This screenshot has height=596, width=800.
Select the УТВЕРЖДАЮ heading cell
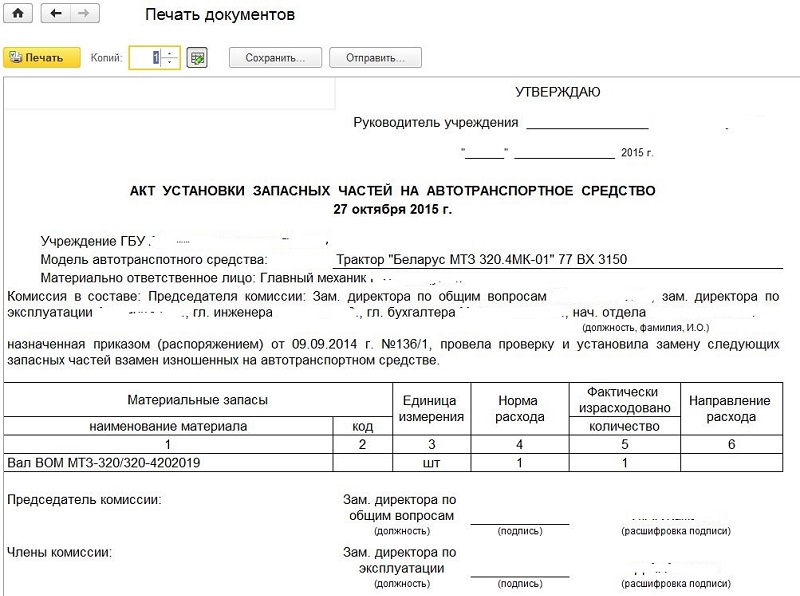coord(557,93)
